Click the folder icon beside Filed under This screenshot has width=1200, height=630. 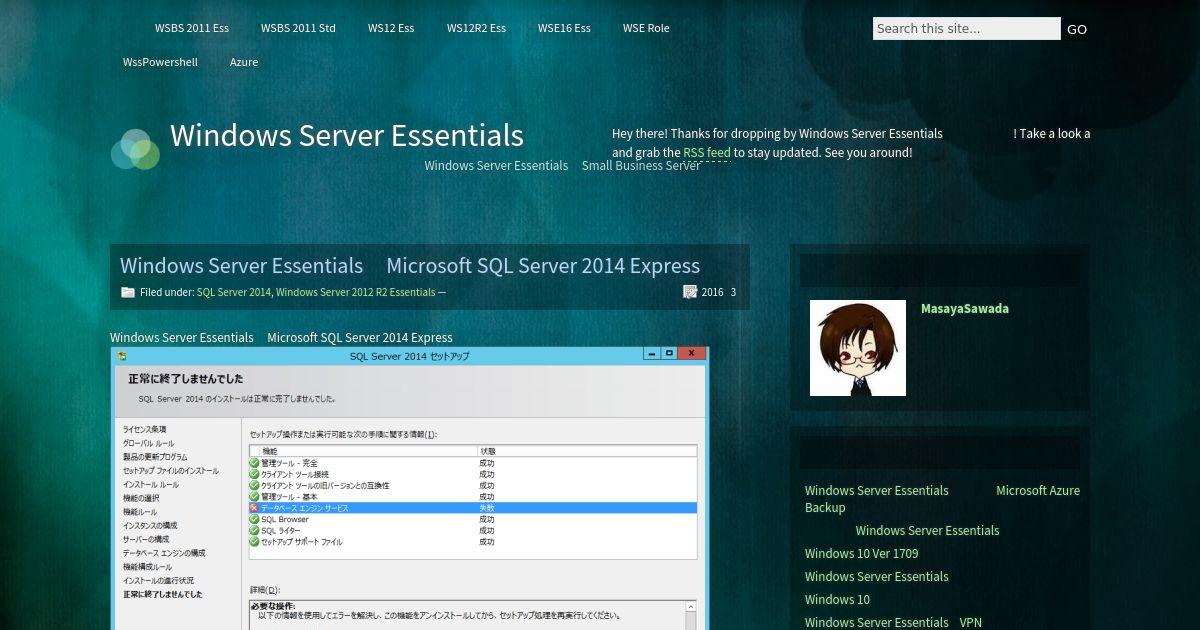pyautogui.click(x=128, y=292)
